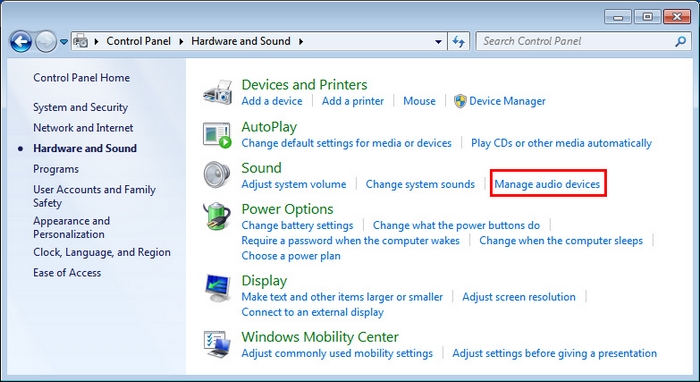Click Require a password when computer wakes

[x=350, y=241]
